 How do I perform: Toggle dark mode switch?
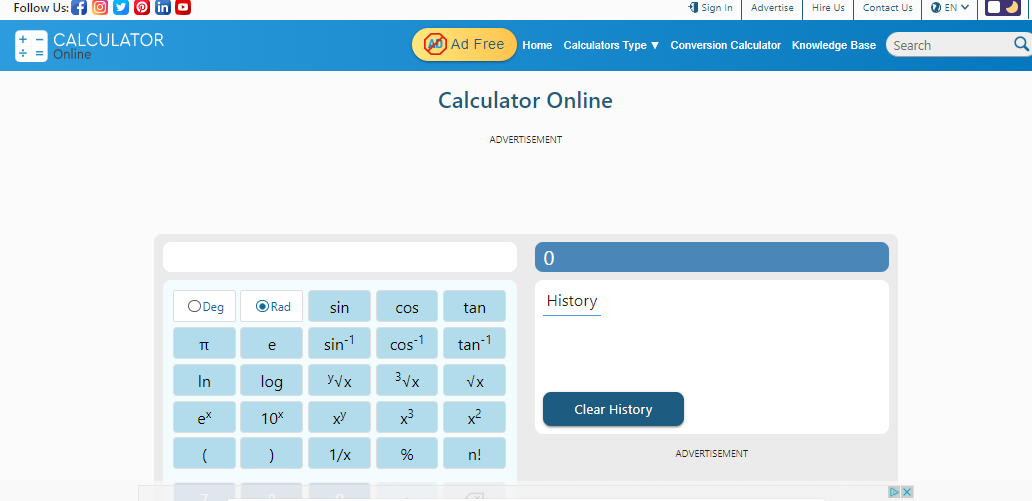1002,8
